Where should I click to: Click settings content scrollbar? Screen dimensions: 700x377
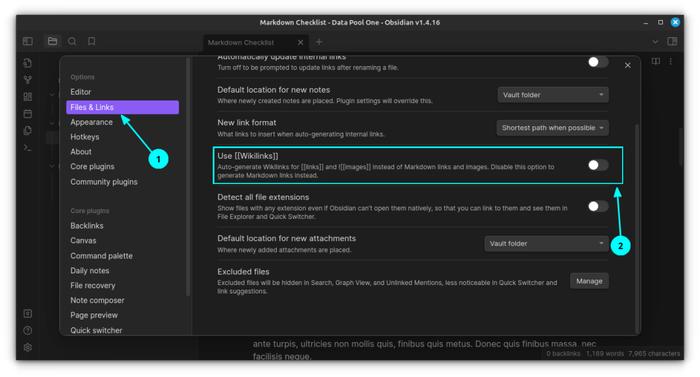[637, 228]
